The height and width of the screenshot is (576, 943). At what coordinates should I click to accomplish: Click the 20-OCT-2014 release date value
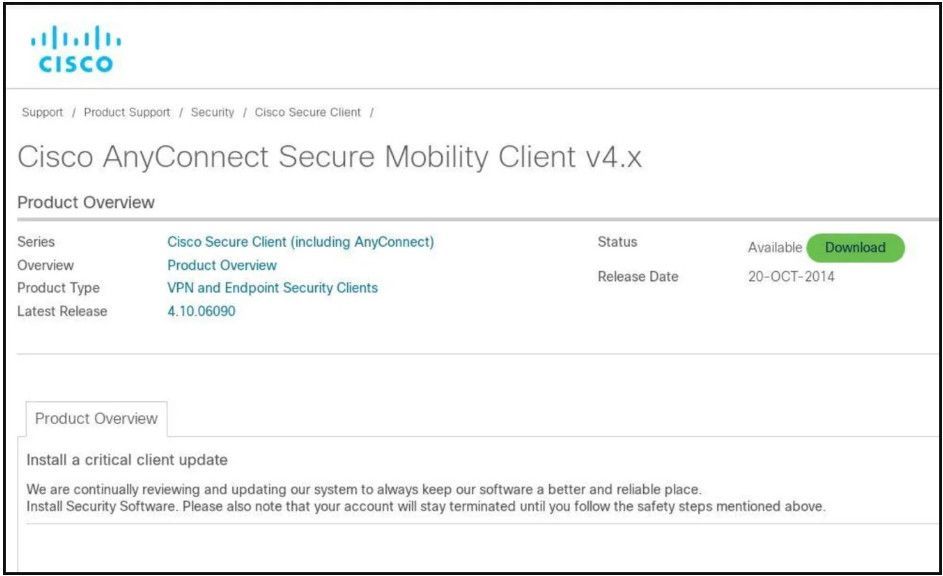791,277
